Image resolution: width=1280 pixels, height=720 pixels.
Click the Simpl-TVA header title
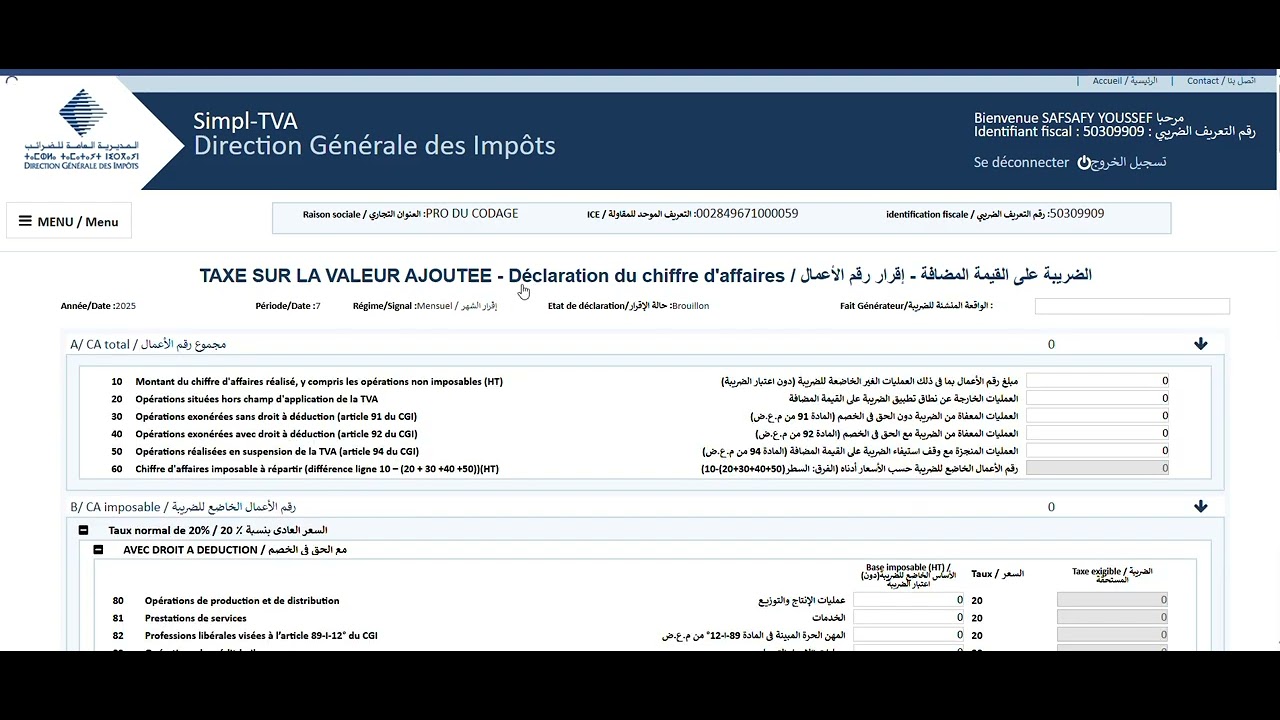[x=245, y=121]
